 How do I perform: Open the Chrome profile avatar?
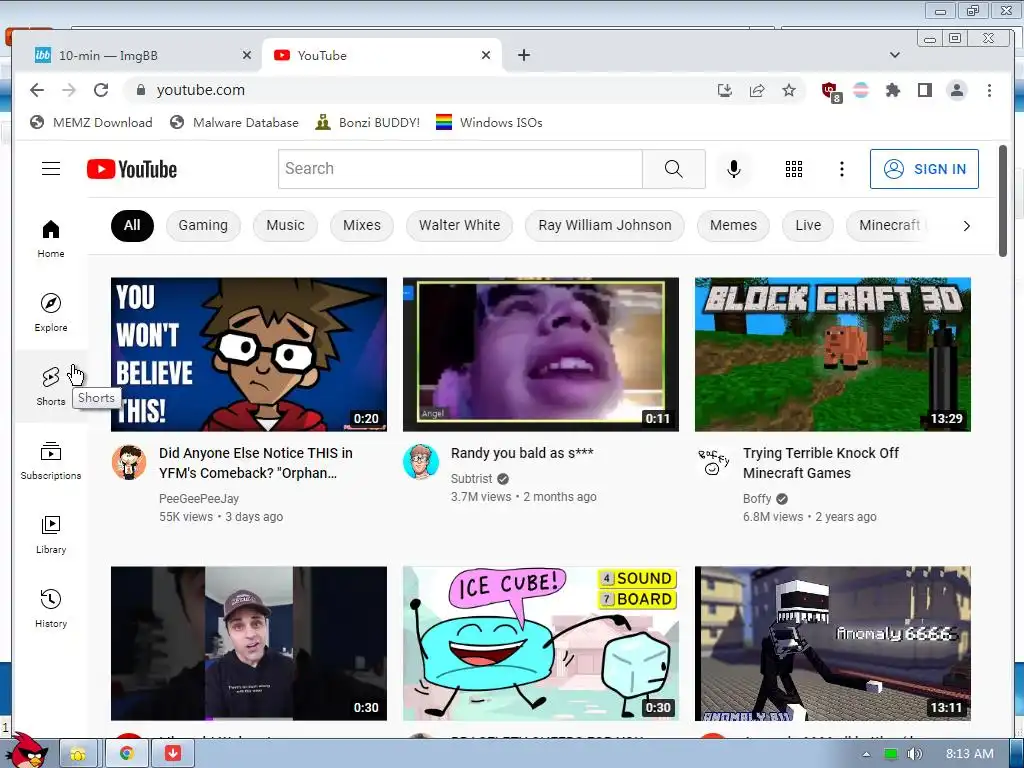click(957, 90)
